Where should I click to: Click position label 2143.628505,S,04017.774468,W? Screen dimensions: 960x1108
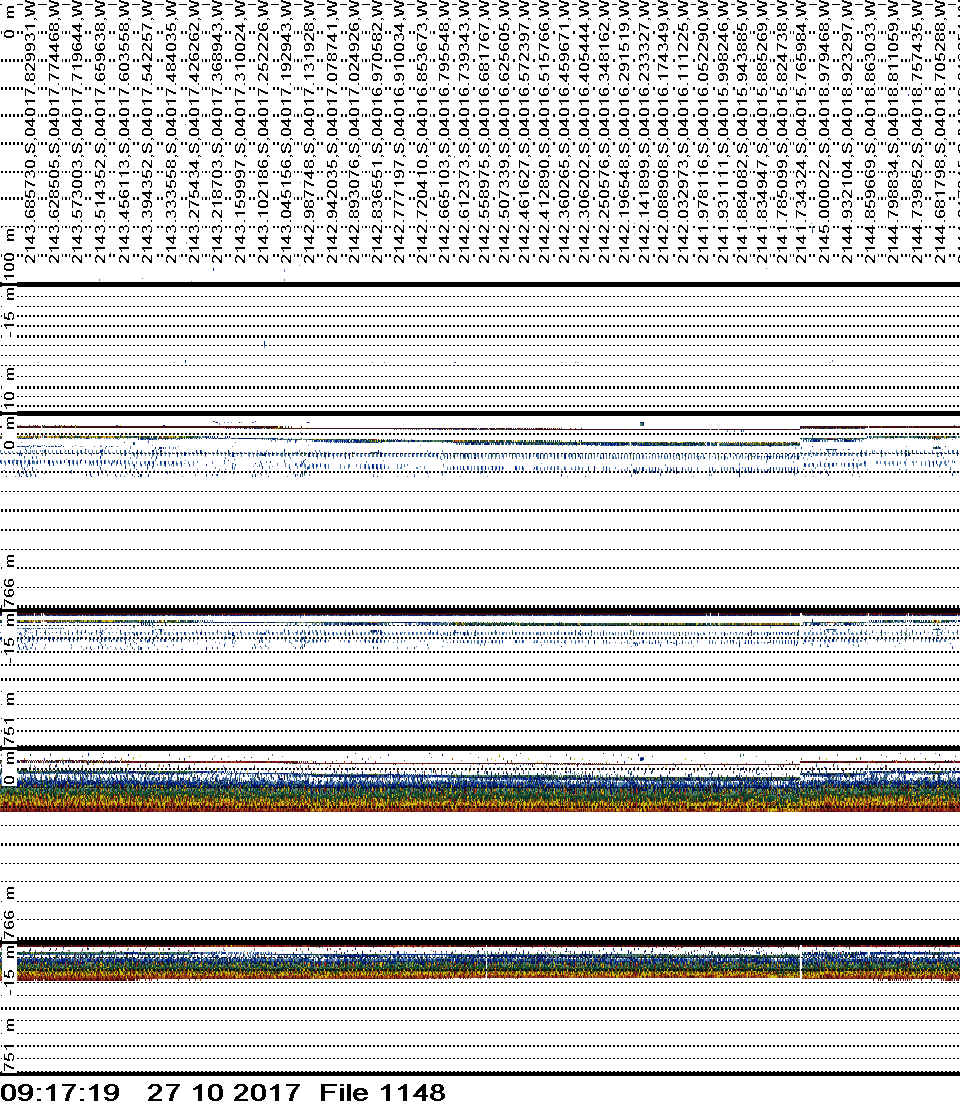click(54, 131)
